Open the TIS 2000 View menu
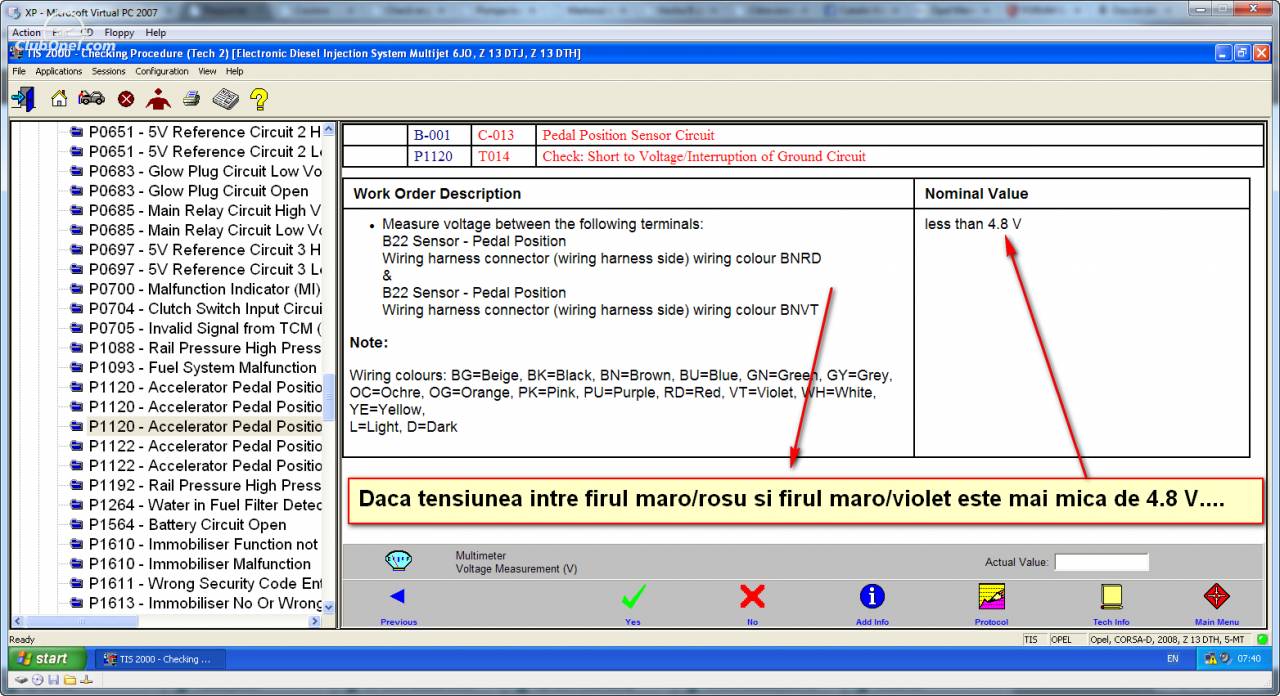 click(x=207, y=71)
